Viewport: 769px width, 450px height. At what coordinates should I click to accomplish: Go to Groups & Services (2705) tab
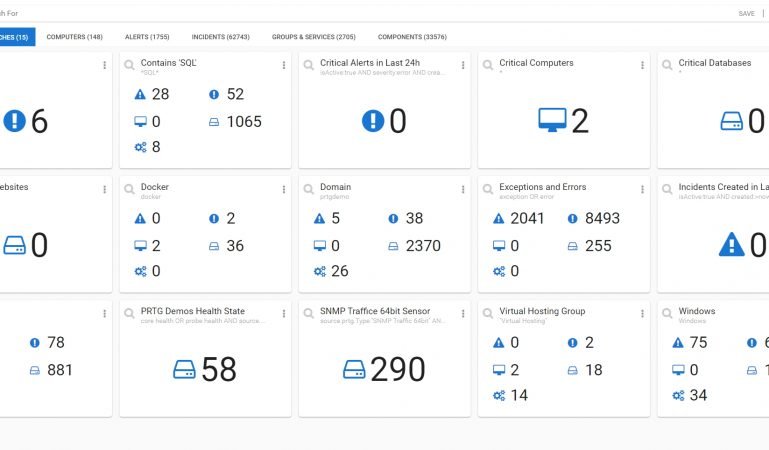tap(314, 37)
